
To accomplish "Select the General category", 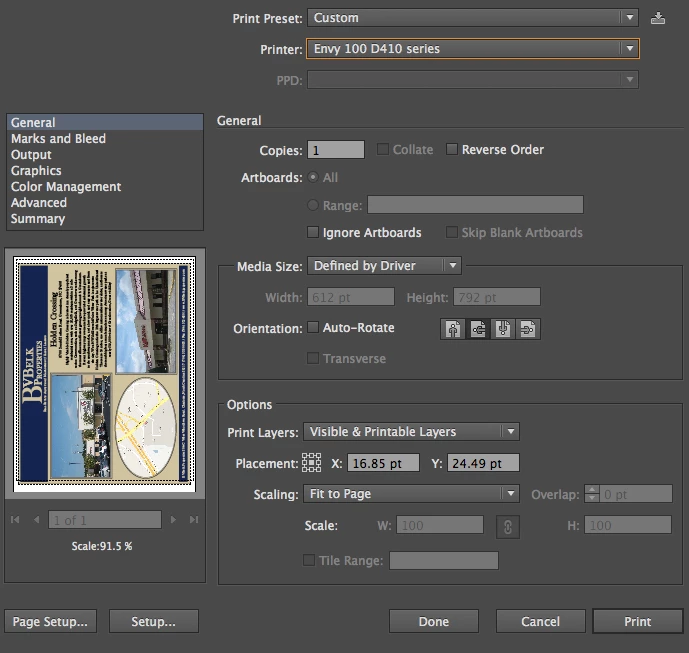I will [105, 122].
